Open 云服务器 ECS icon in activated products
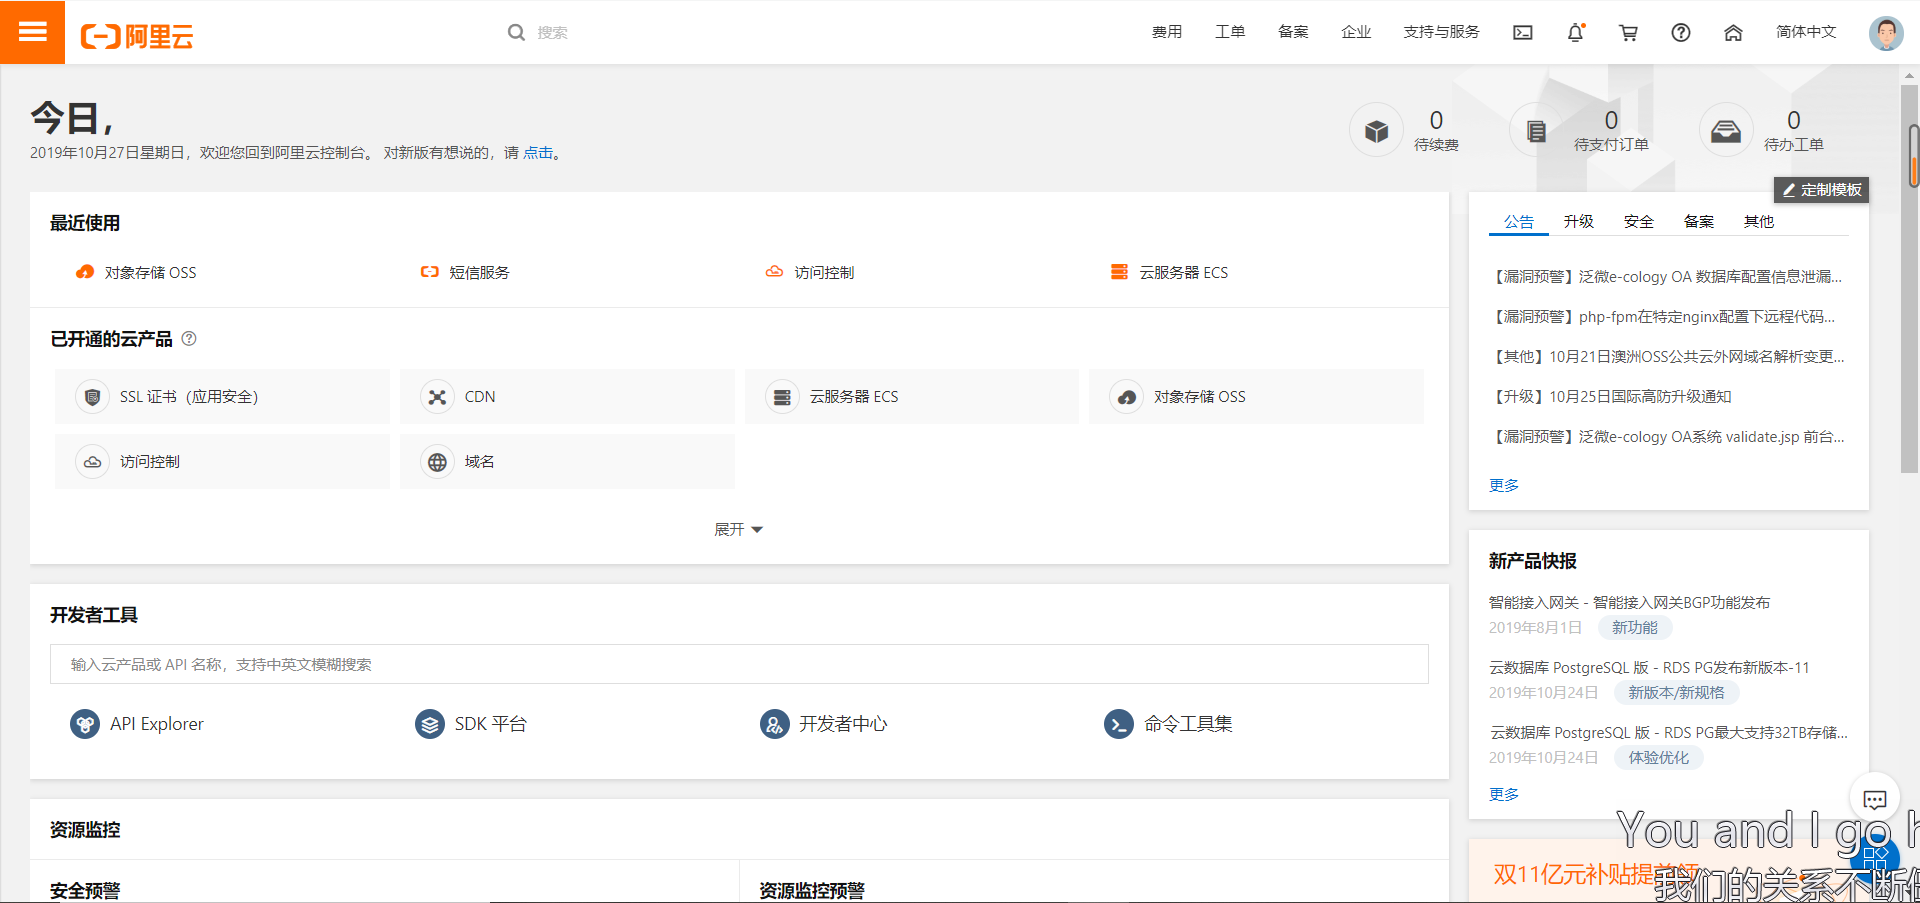 pos(782,397)
